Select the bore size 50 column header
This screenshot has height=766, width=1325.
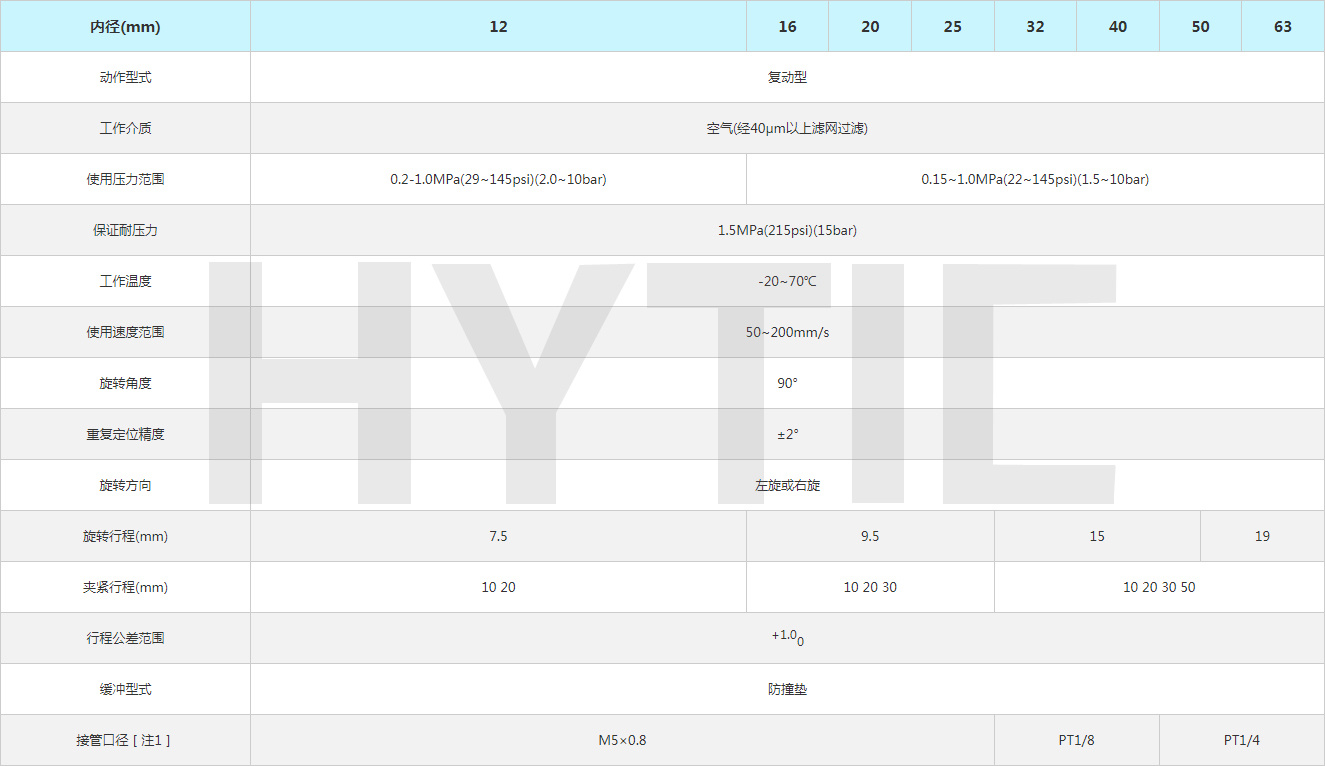[x=1201, y=27]
